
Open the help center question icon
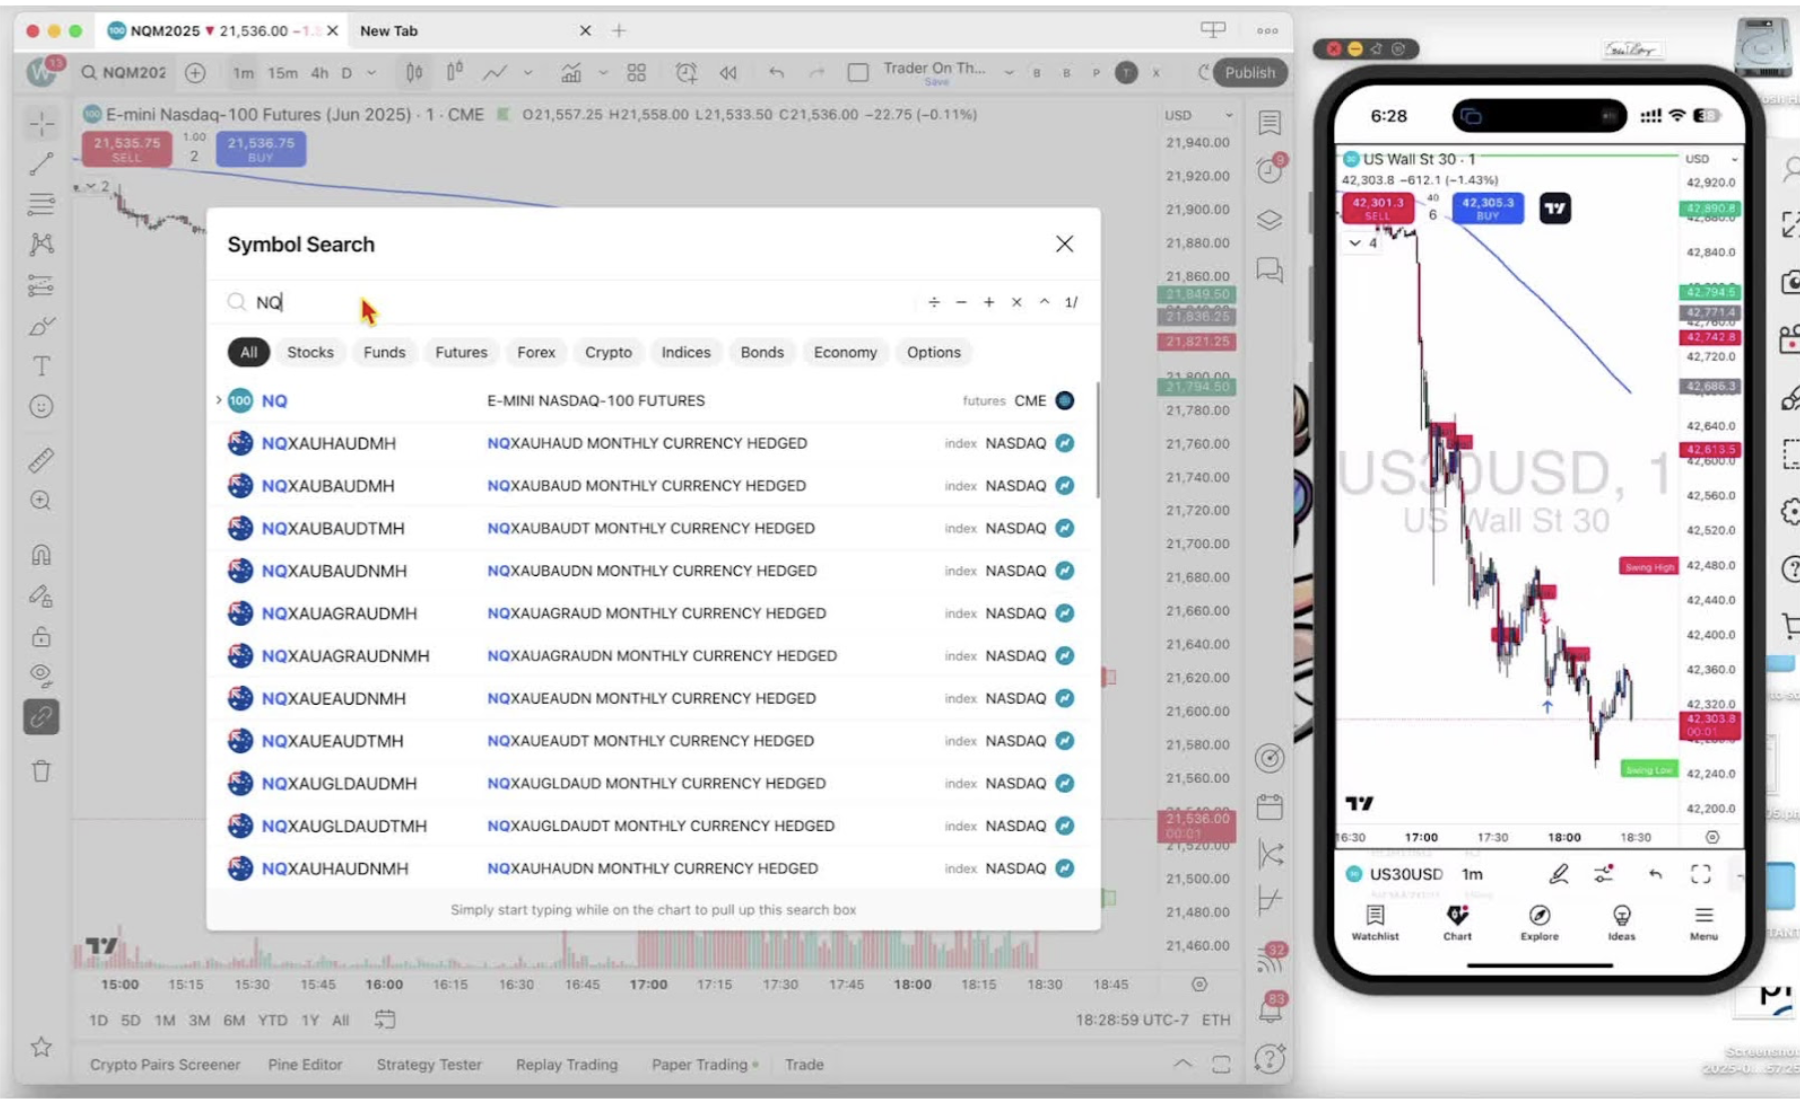tap(1269, 1058)
